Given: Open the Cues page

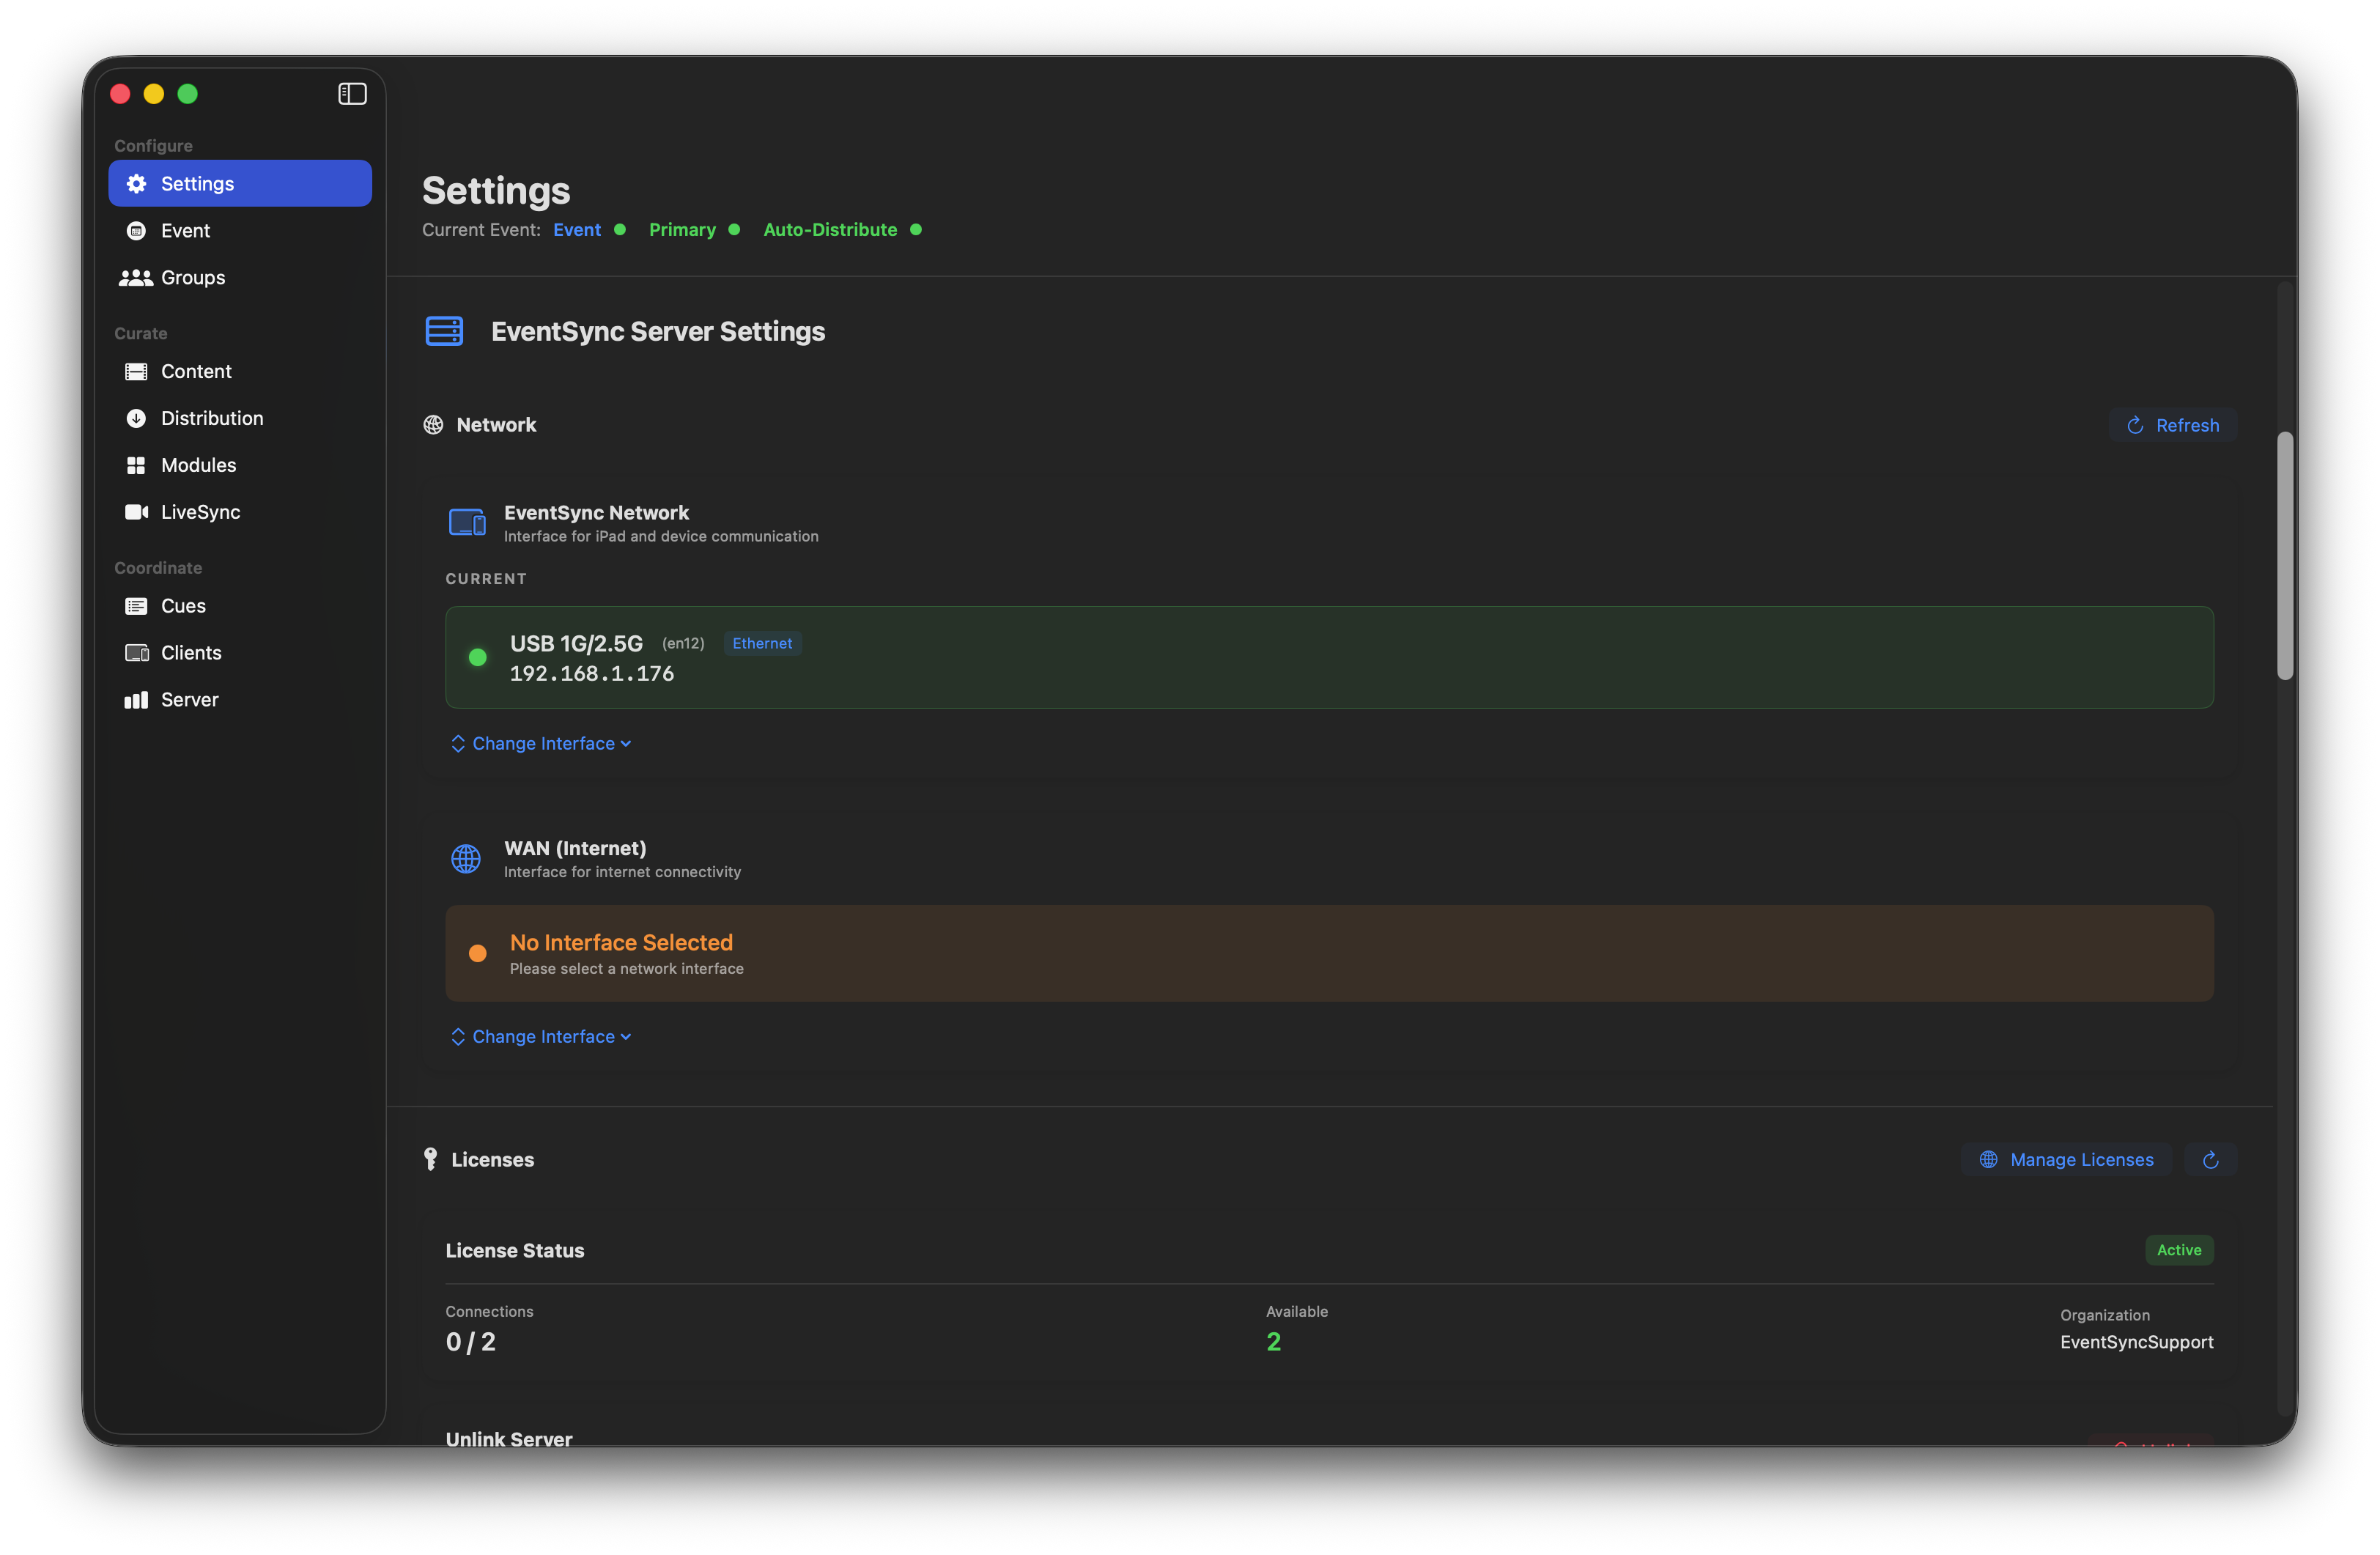Looking at the screenshot, I should coord(240,606).
